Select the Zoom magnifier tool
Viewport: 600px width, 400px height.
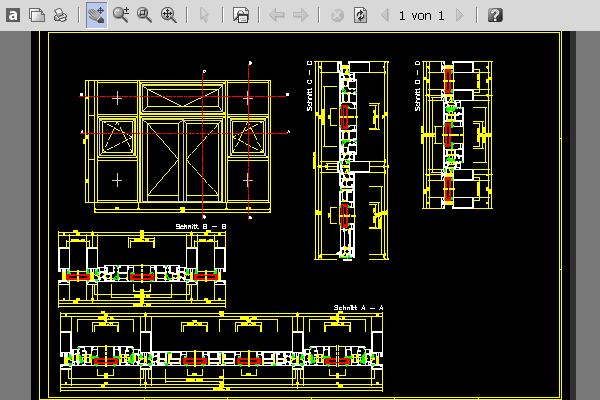pos(121,15)
